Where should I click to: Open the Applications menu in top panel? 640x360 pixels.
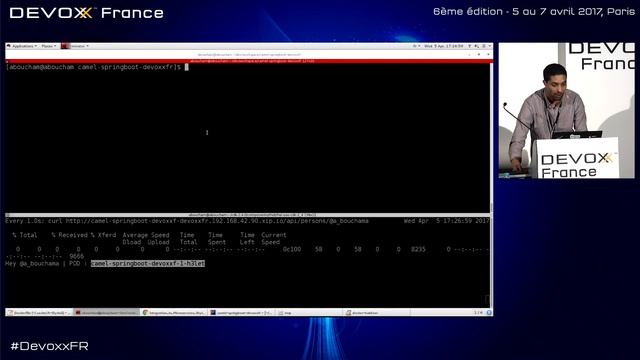point(22,46)
